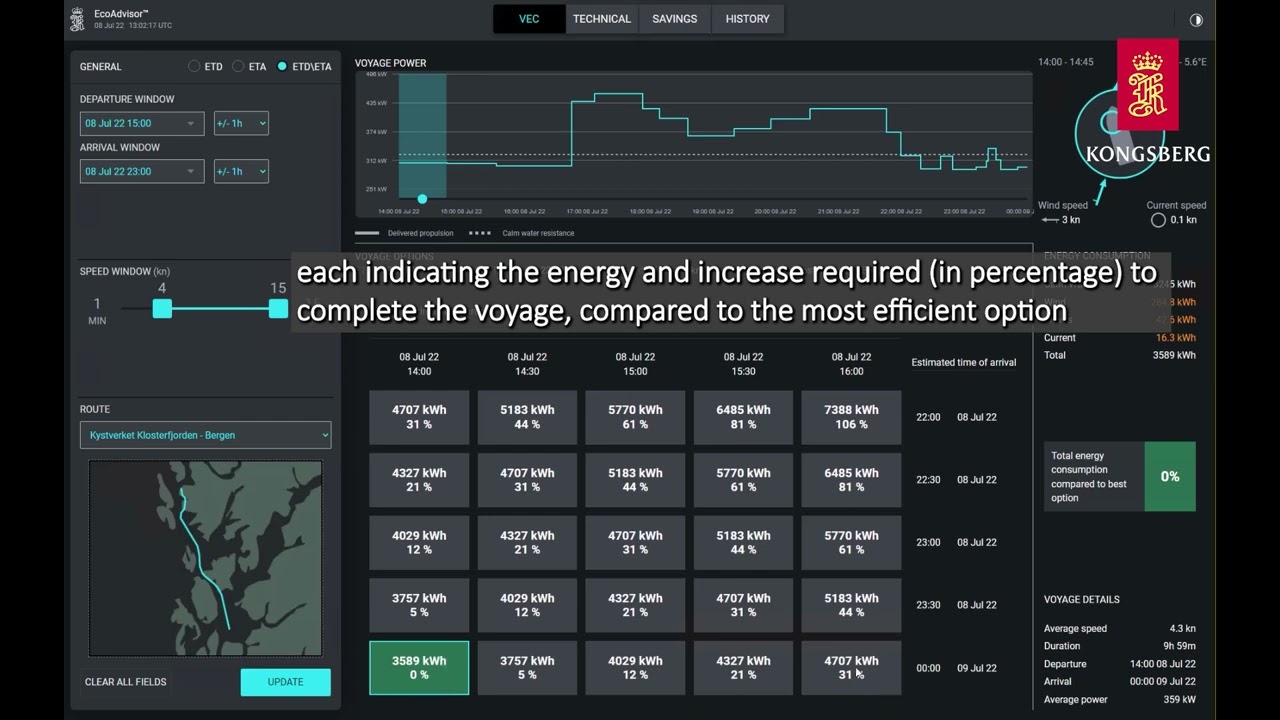
Task: Click the current speed circle icon
Action: [x=1158, y=220]
